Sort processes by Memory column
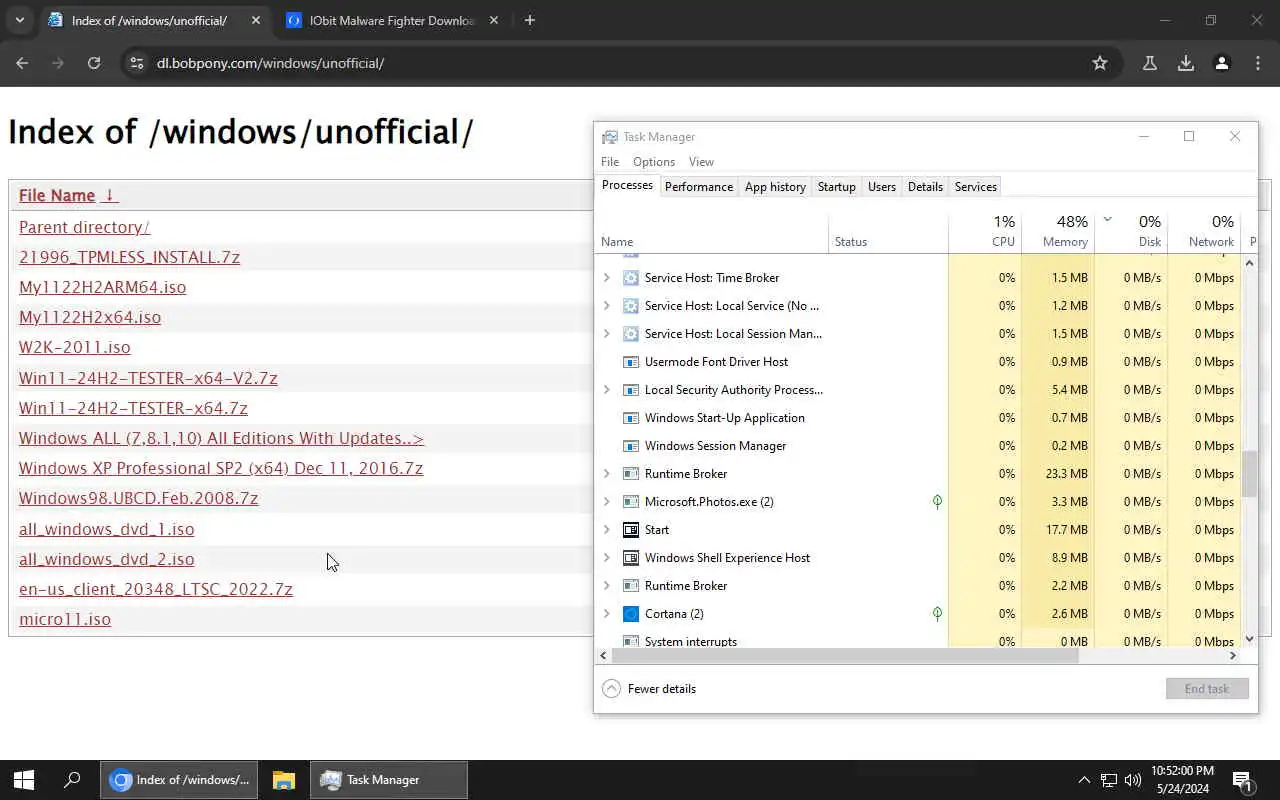 (x=1058, y=231)
